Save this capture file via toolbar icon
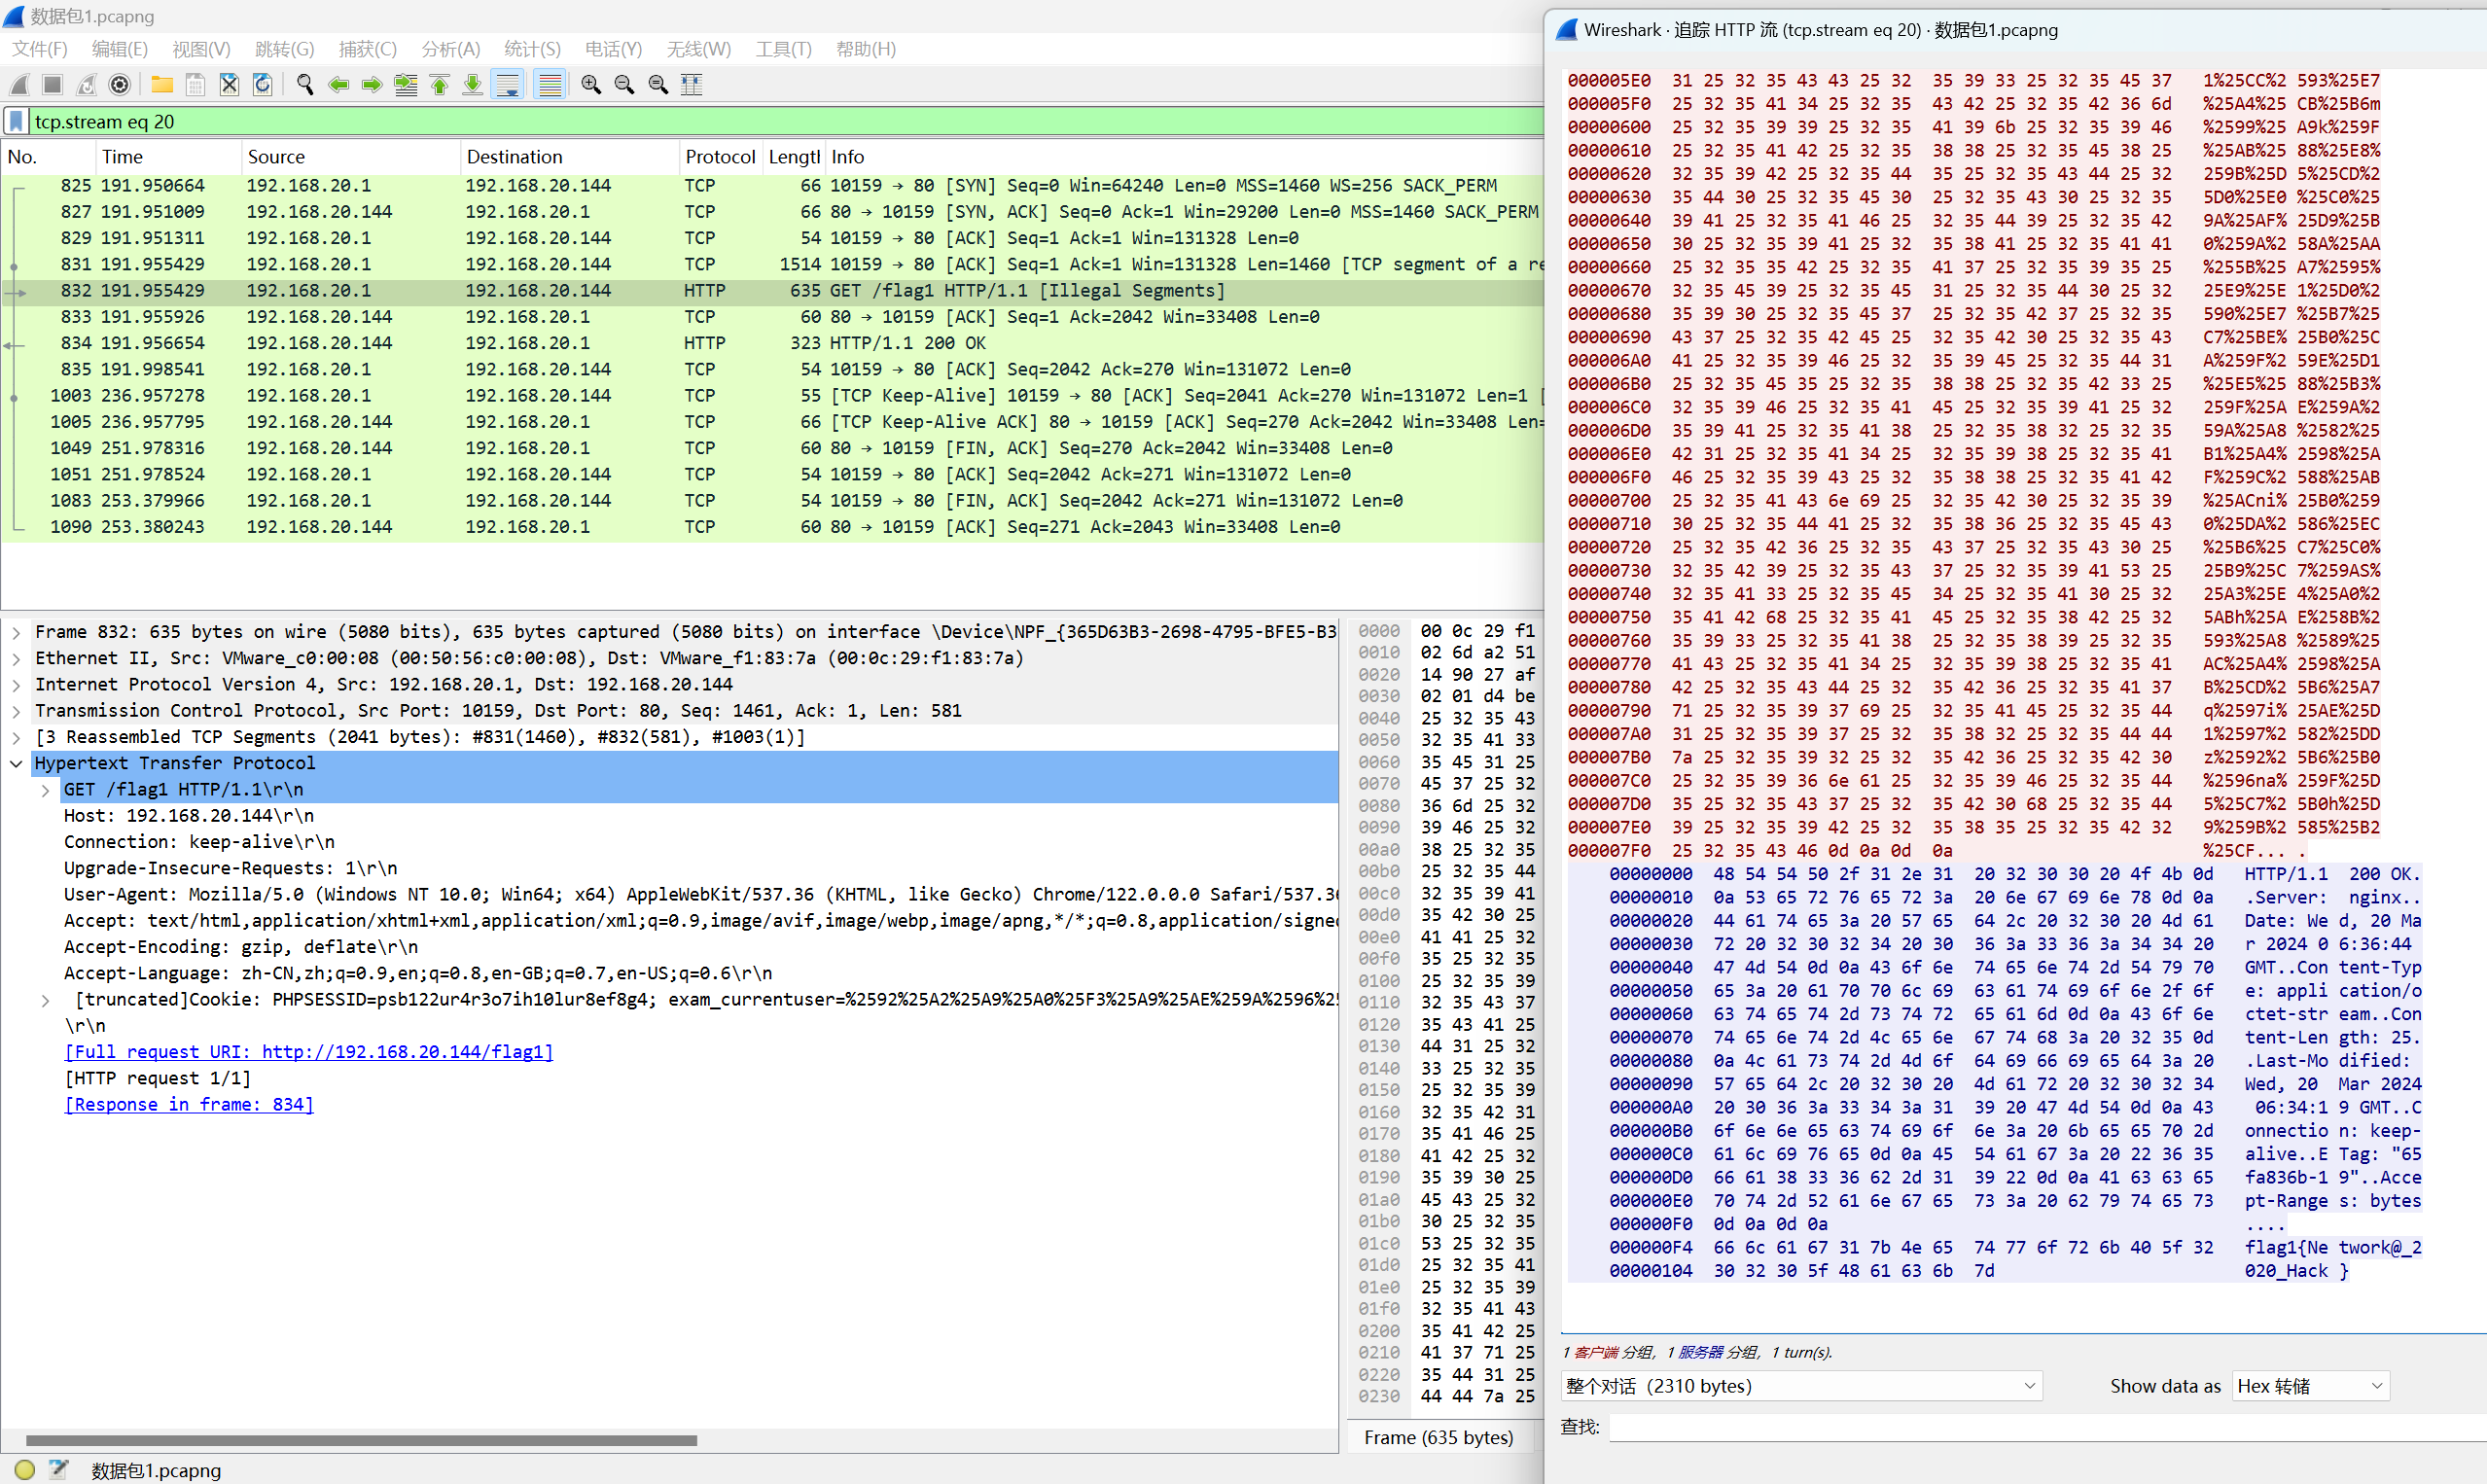The image size is (2487, 1484). pyautogui.click(x=196, y=85)
